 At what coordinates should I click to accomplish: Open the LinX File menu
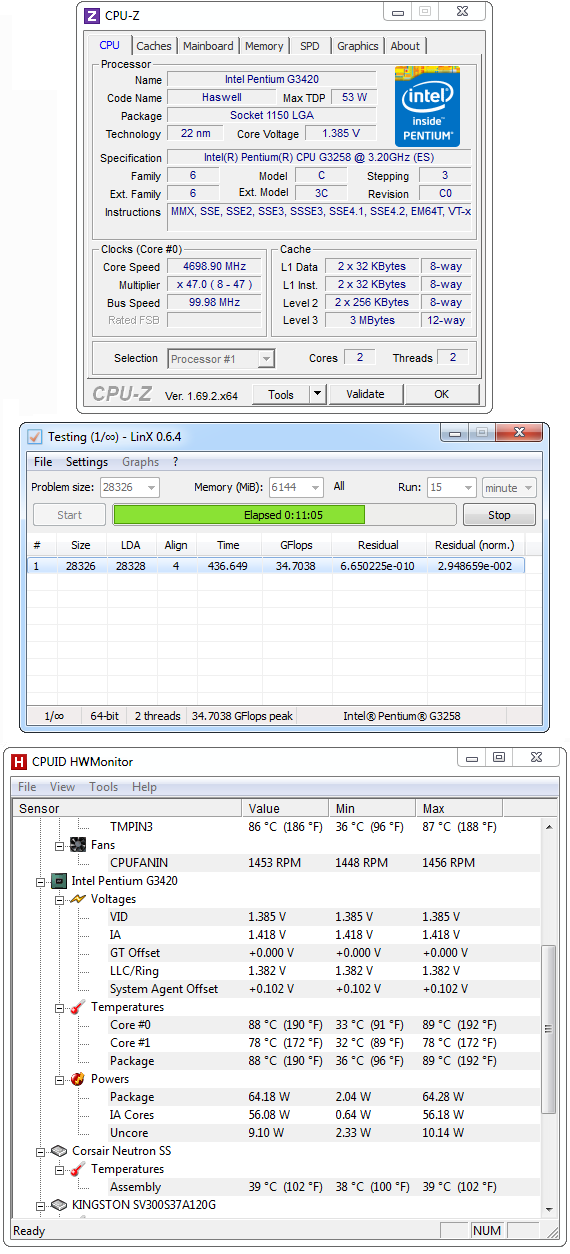pyautogui.click(x=43, y=462)
